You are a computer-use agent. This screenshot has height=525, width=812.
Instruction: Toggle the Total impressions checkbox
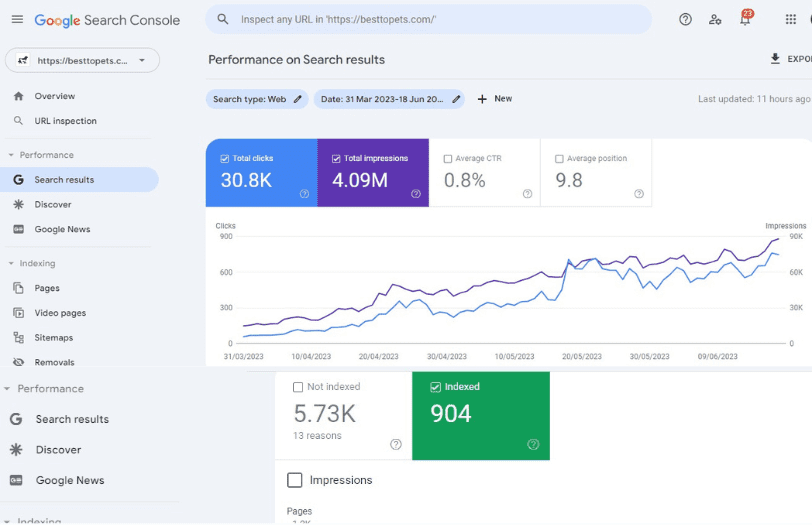(x=336, y=159)
